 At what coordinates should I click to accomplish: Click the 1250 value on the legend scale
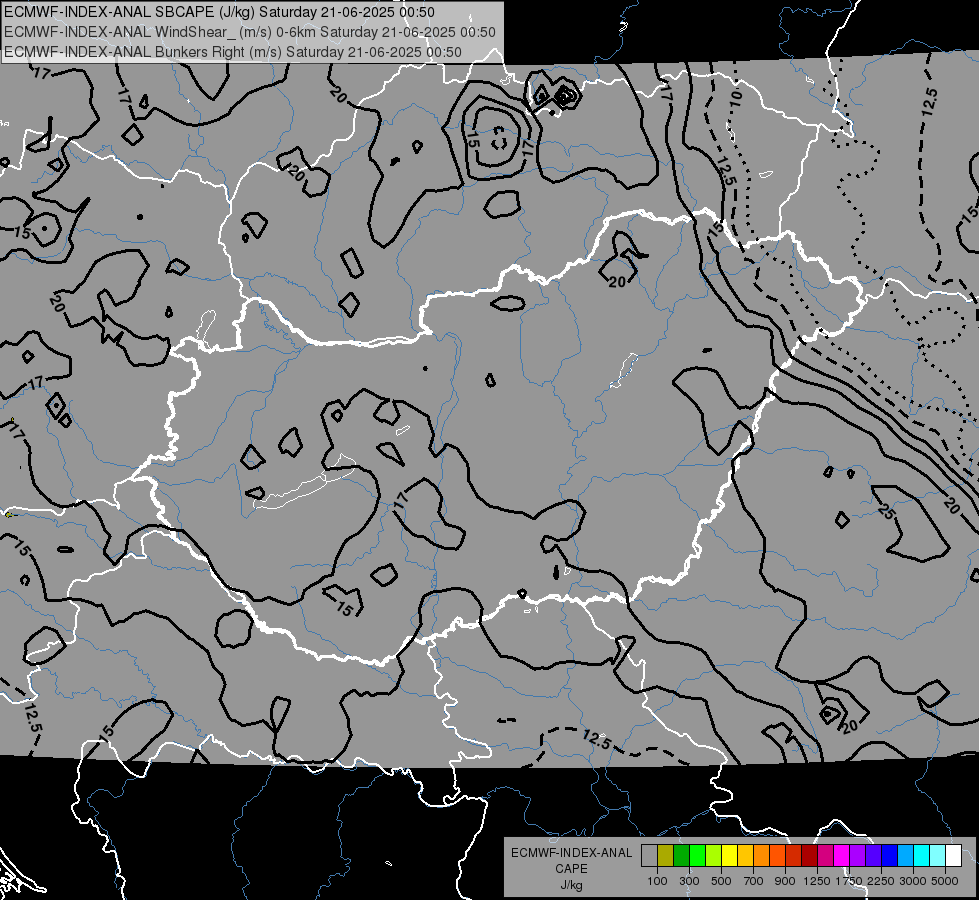point(817,881)
